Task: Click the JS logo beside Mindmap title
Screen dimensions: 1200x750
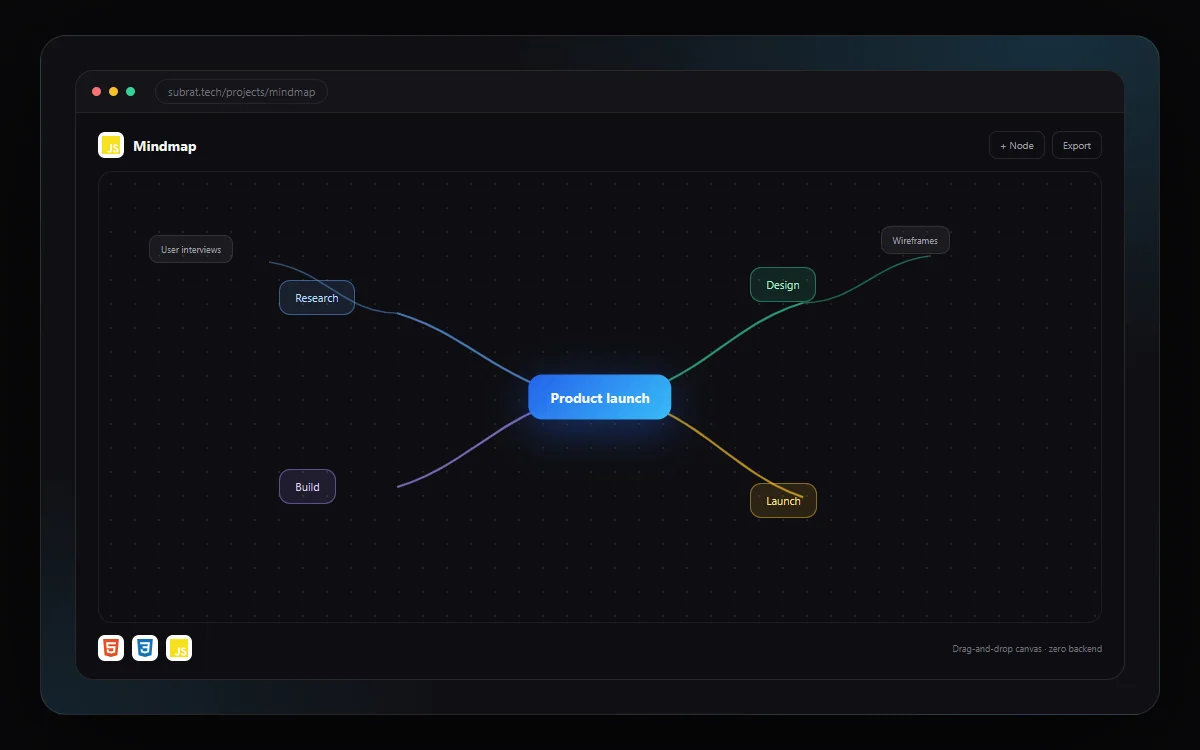Action: tap(111, 145)
